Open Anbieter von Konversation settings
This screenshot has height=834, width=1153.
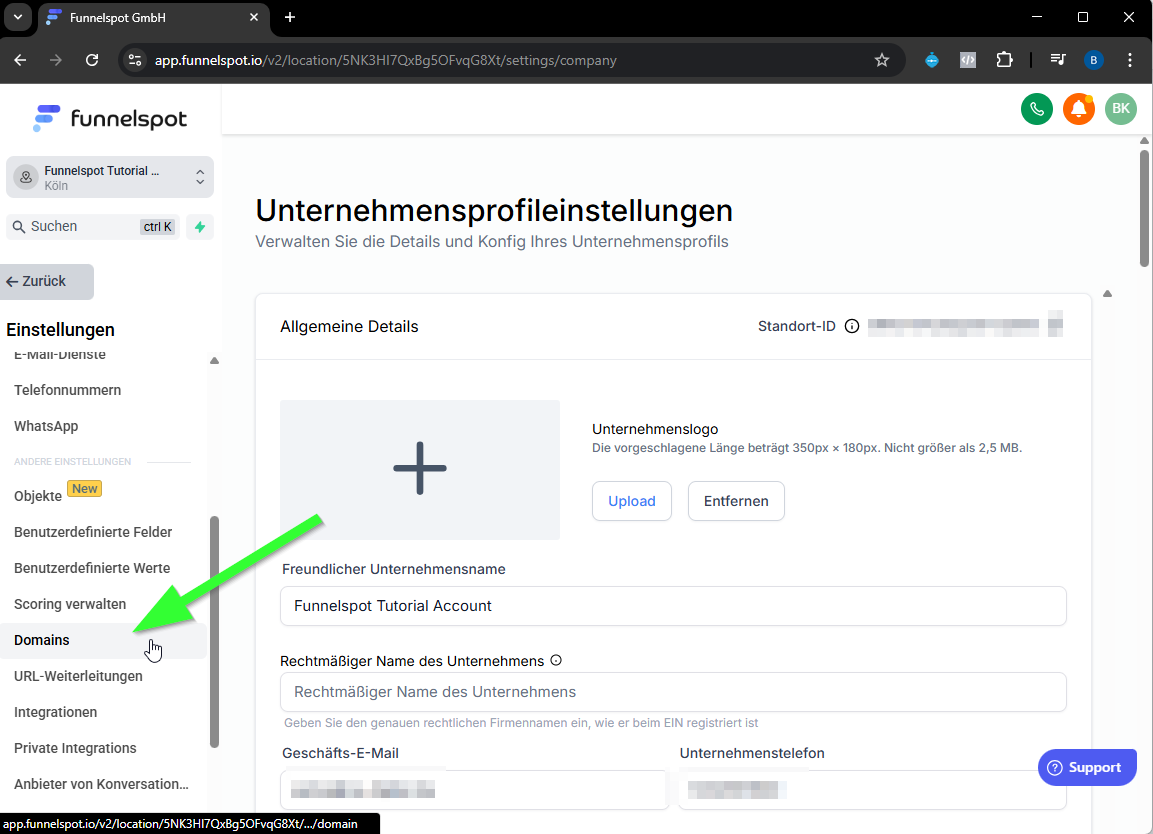tap(101, 784)
